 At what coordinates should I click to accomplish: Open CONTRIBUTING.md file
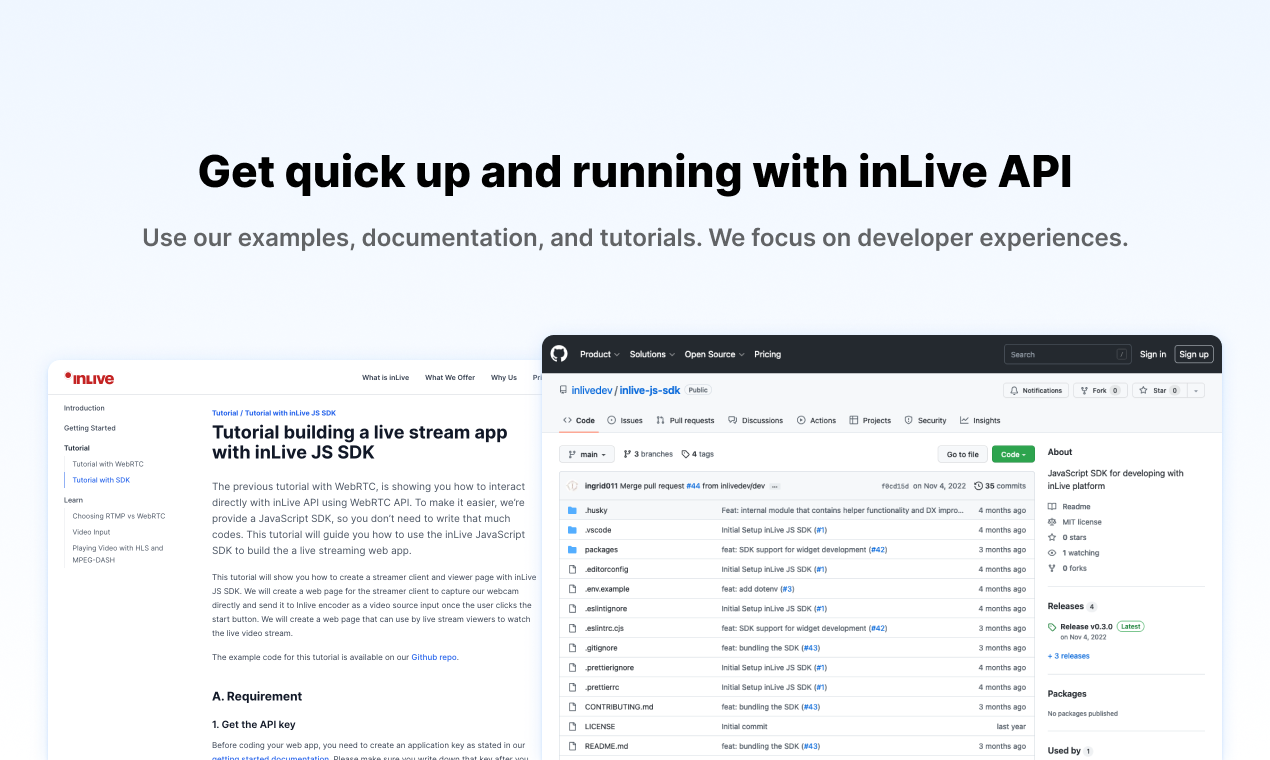(619, 707)
